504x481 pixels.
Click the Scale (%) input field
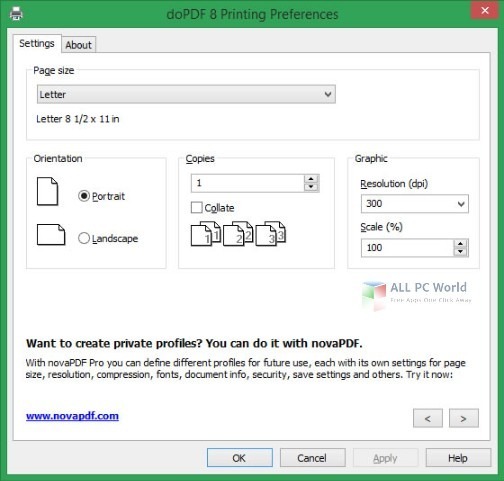[407, 248]
